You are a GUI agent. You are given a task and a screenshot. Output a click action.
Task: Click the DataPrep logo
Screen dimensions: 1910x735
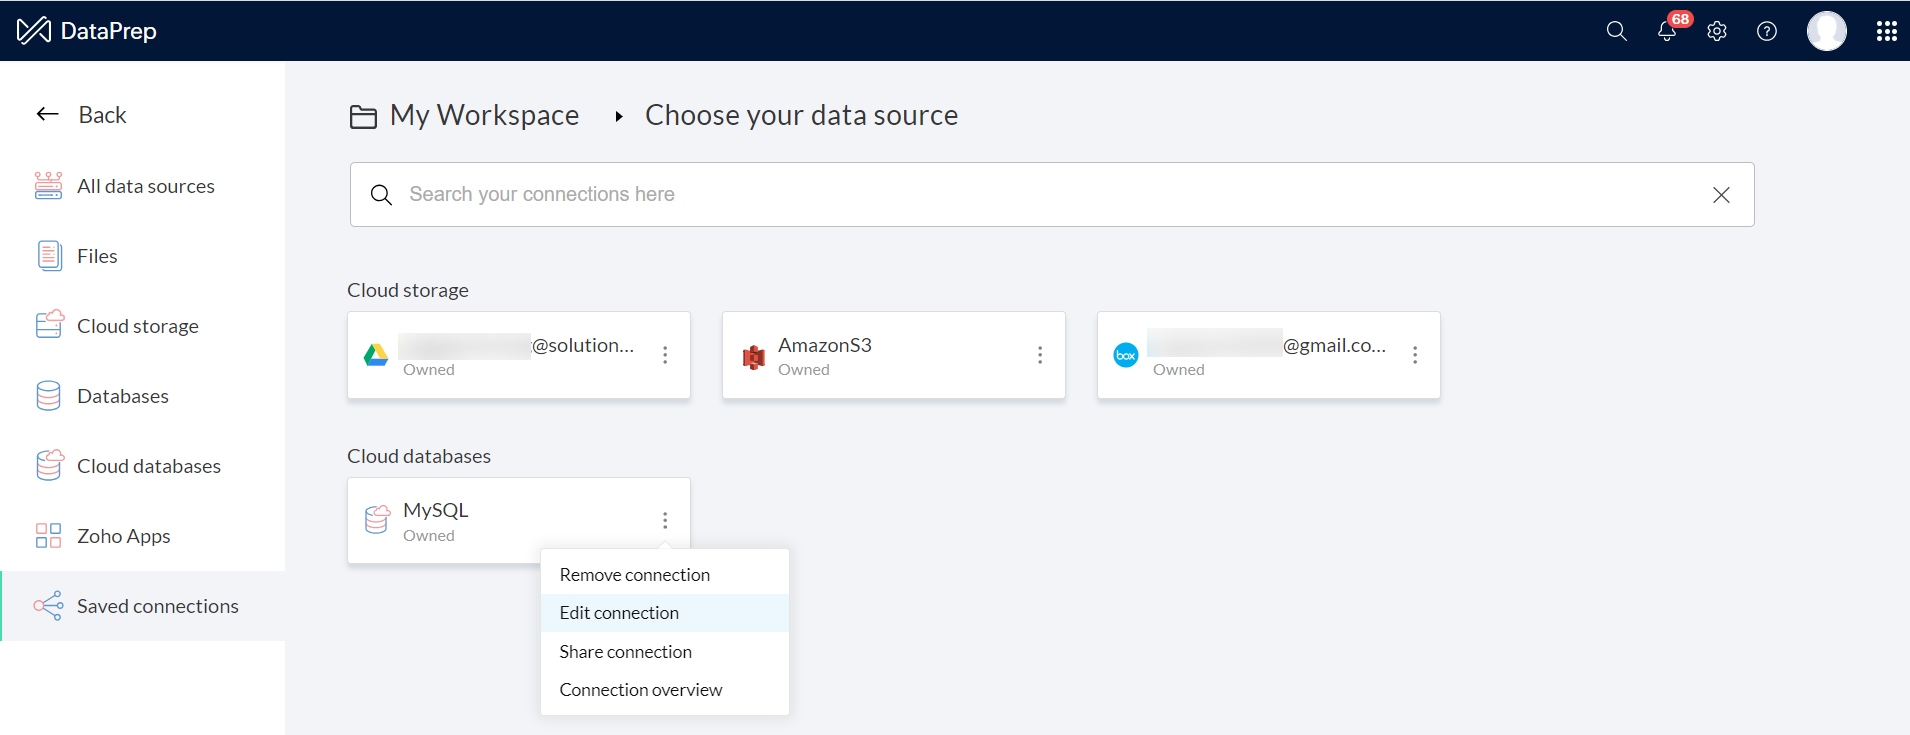tap(87, 31)
